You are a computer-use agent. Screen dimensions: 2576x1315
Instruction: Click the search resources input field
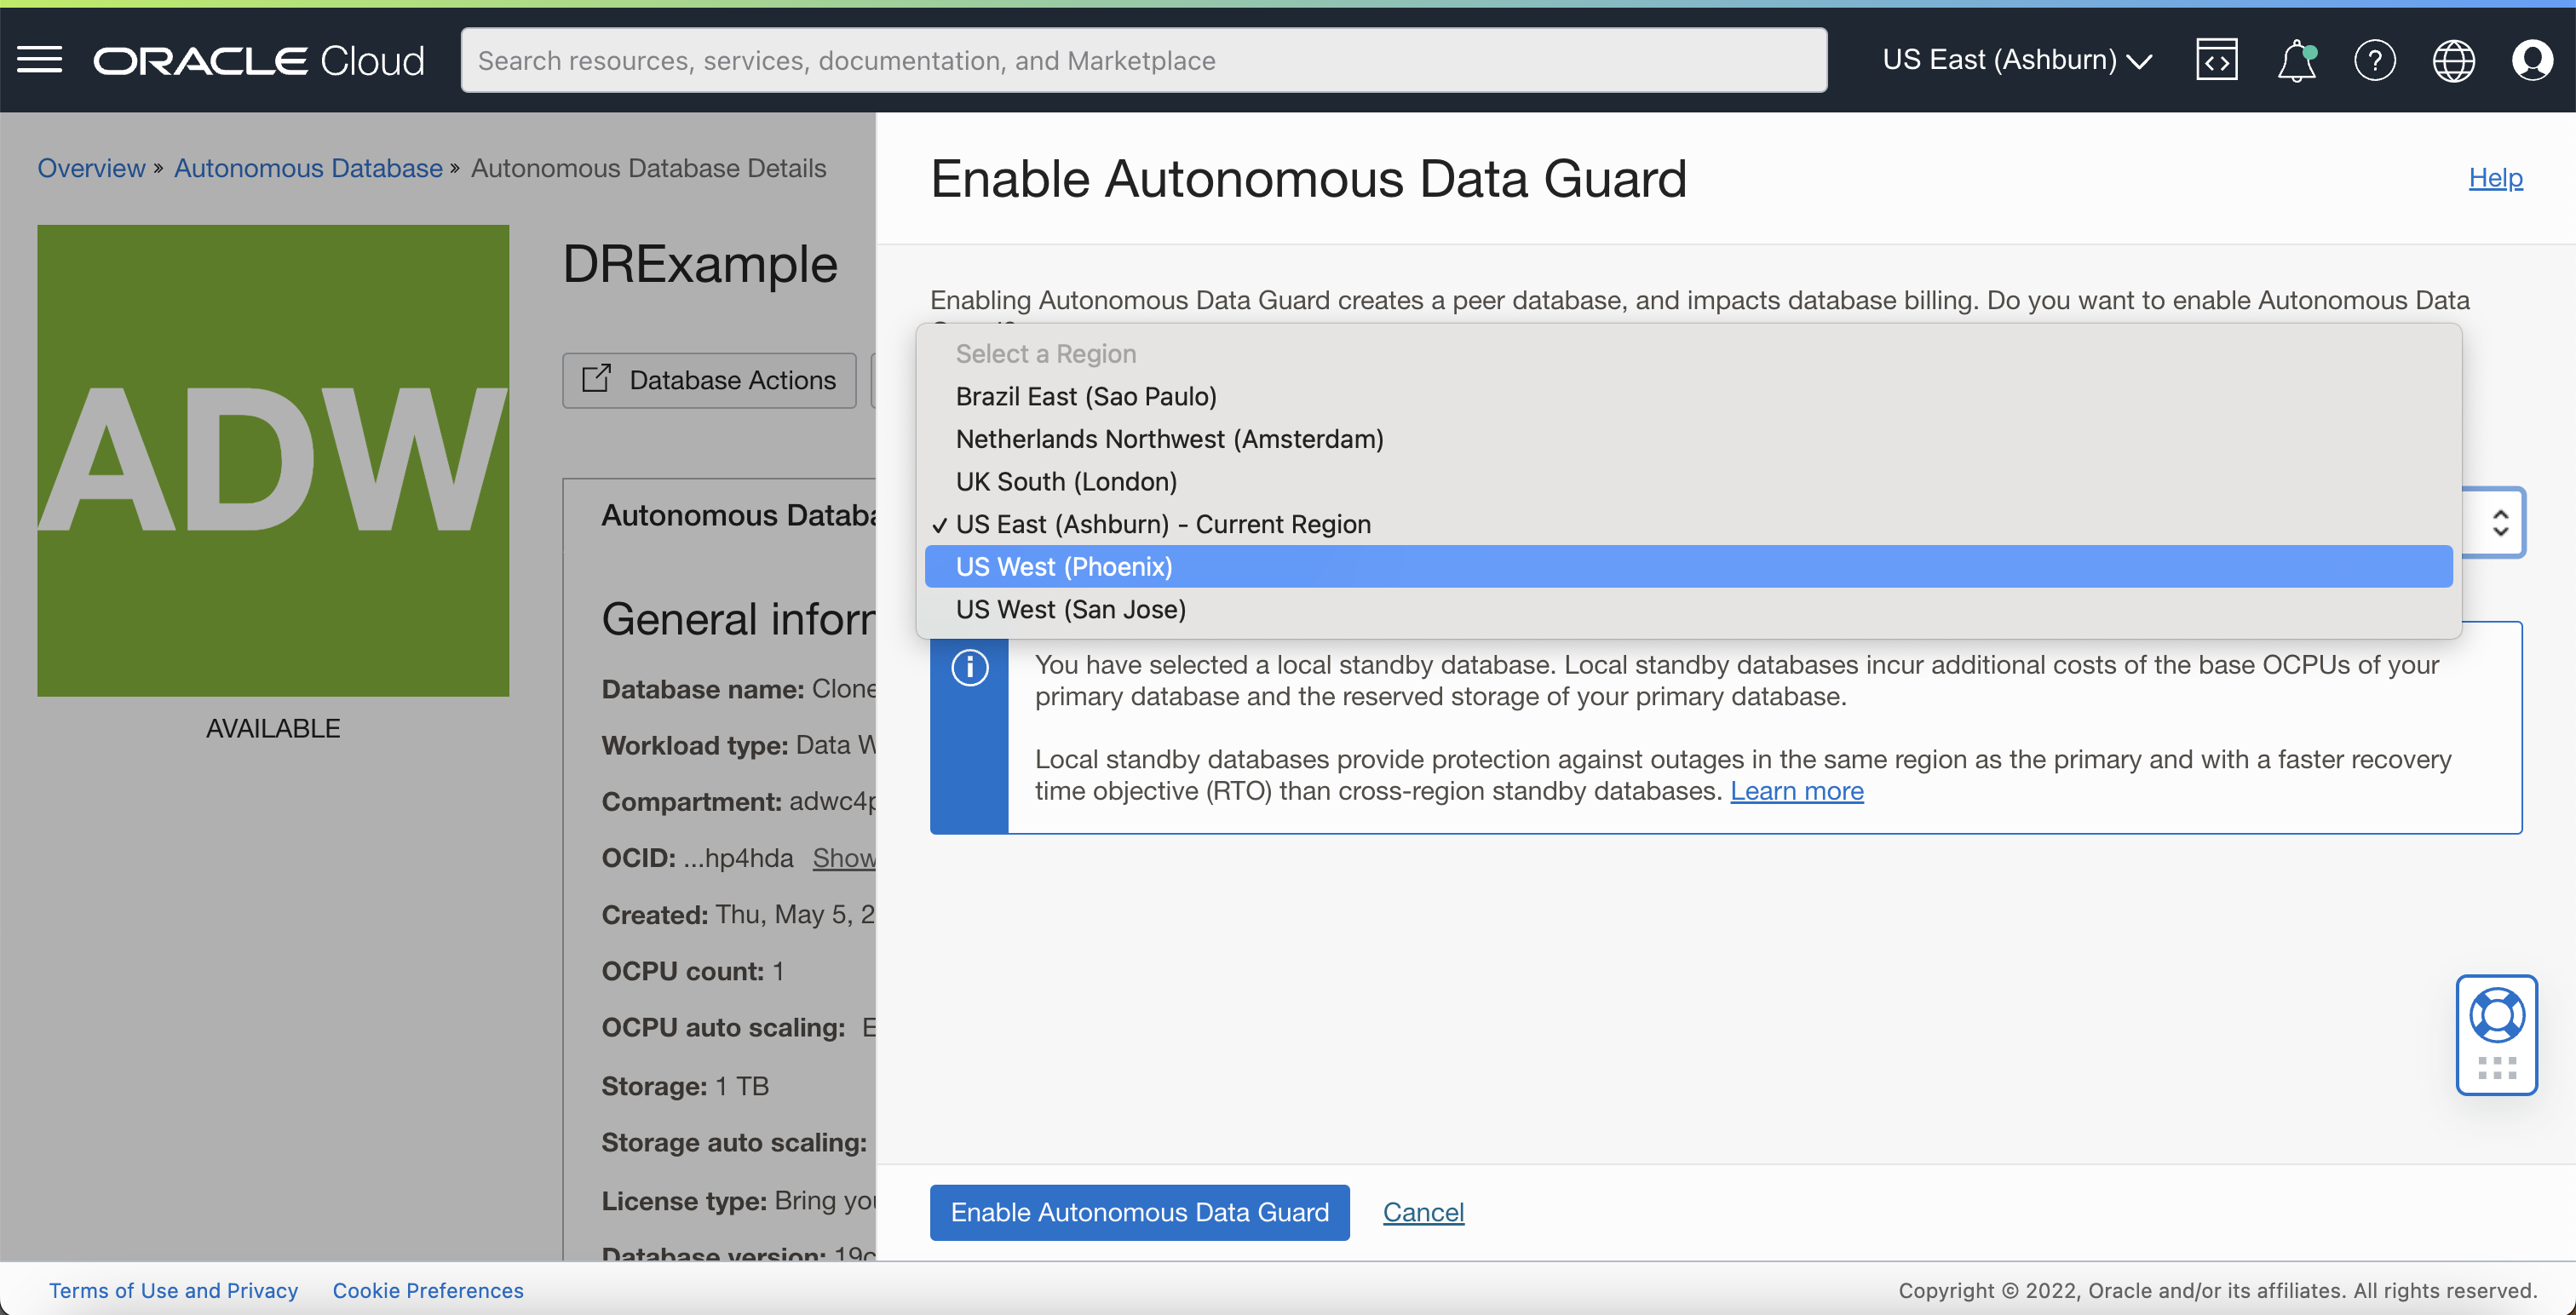pos(1143,60)
